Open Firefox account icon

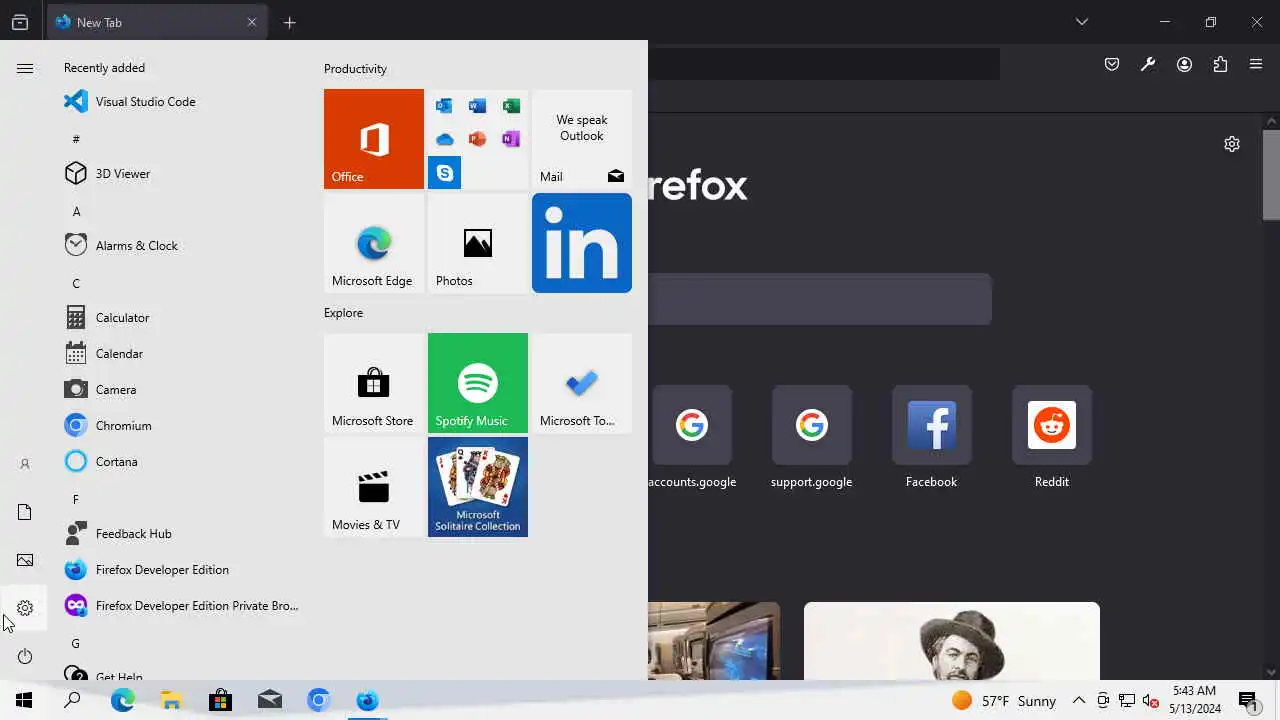click(1184, 64)
